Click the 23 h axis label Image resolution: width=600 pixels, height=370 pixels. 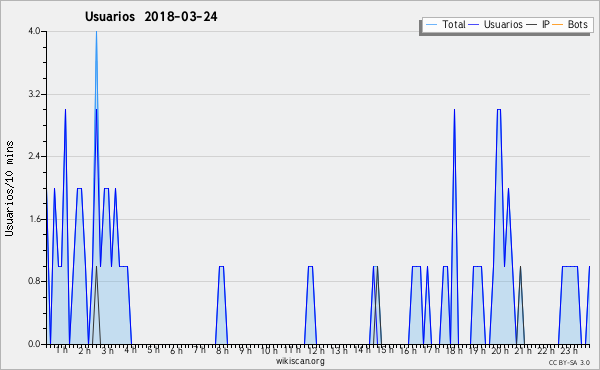click(x=569, y=350)
